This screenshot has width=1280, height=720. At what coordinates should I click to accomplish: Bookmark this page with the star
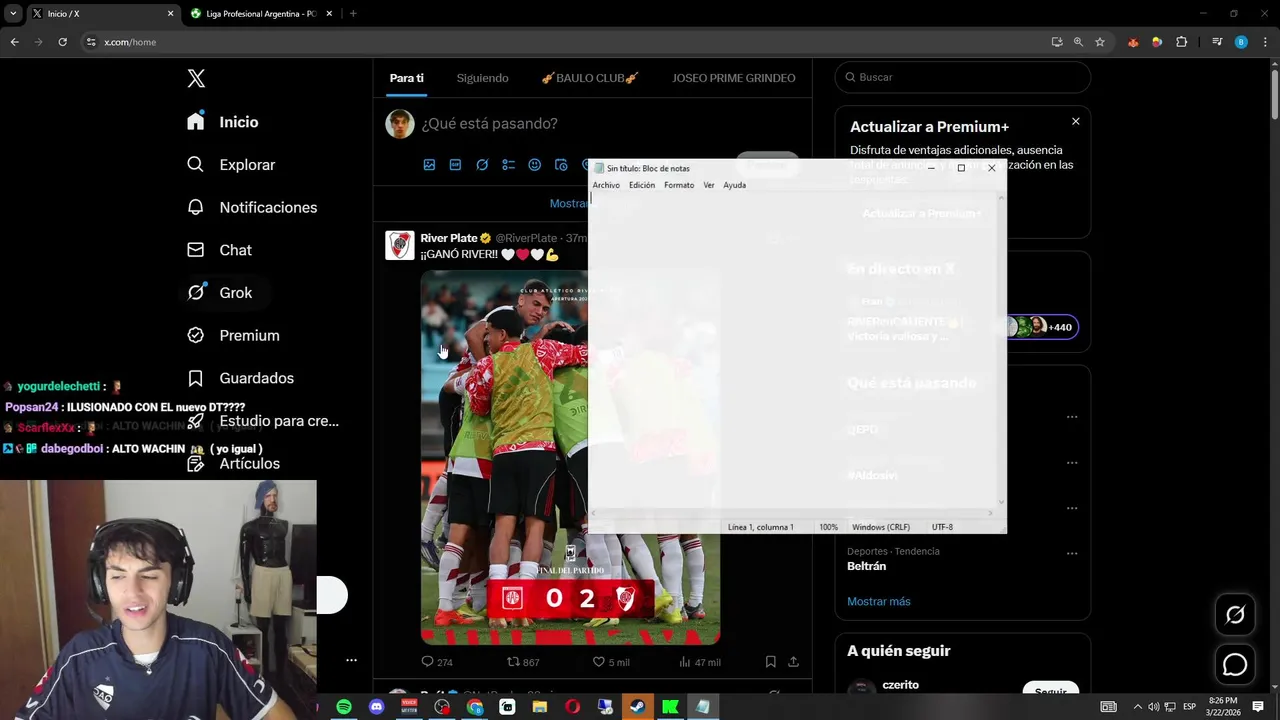[1100, 42]
